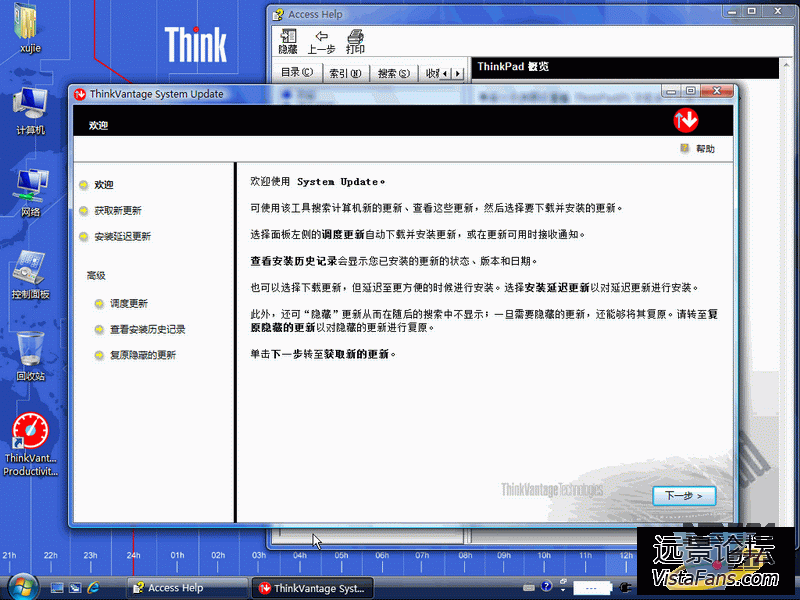Switch to the 目录 contents tab
This screenshot has height=600, width=800.
296,73
